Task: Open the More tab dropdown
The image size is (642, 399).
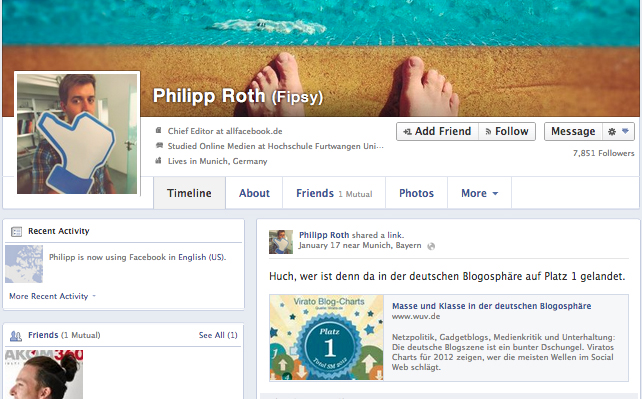Action: click(479, 193)
